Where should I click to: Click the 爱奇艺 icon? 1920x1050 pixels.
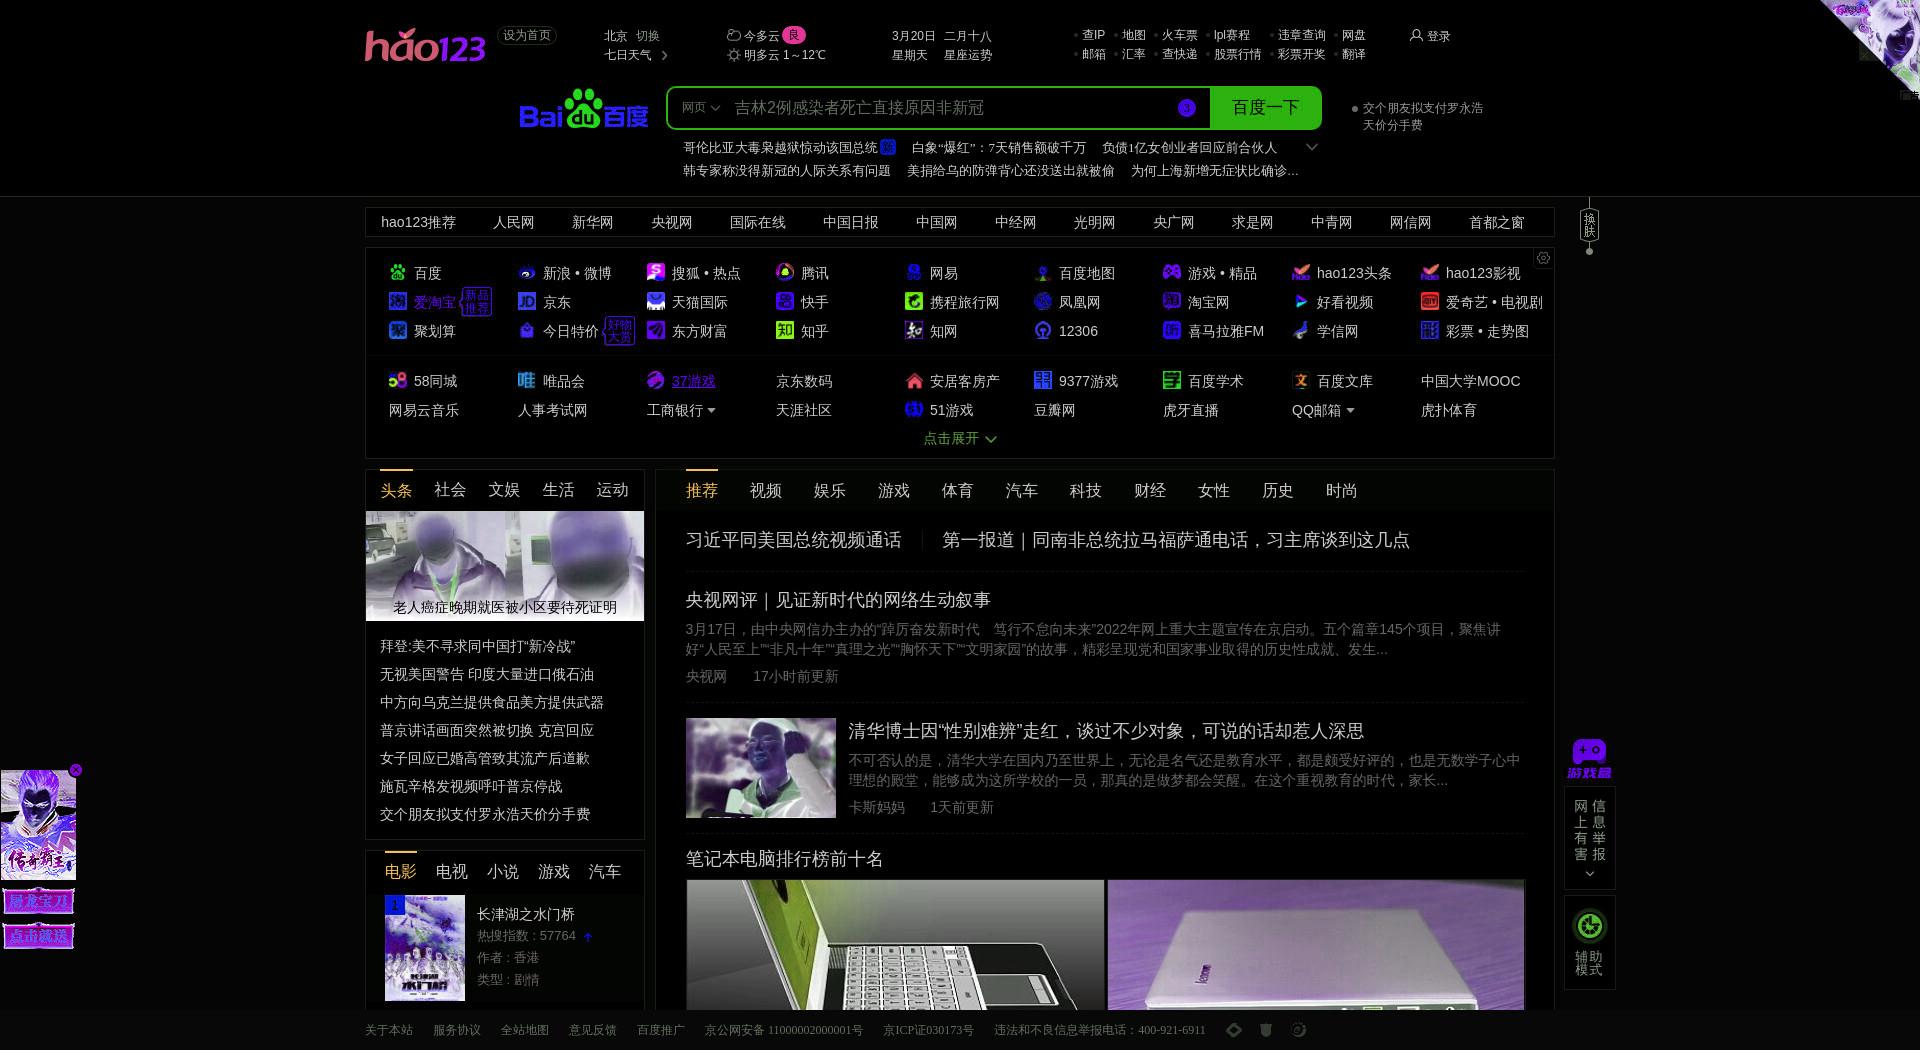pos(1429,301)
